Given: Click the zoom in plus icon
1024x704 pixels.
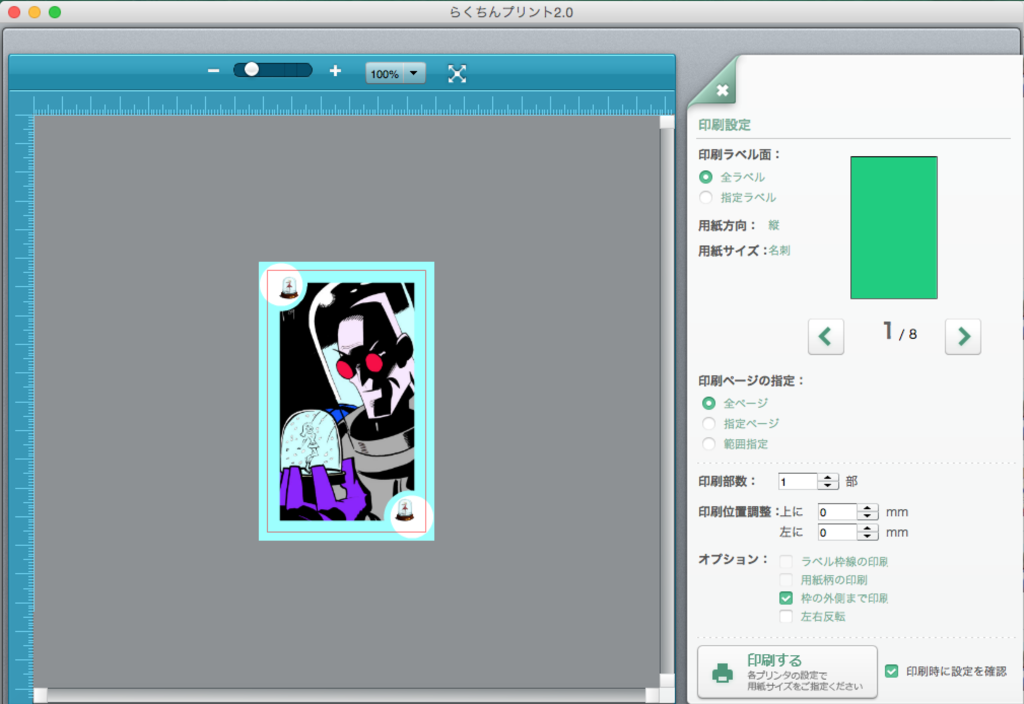Looking at the screenshot, I should tap(335, 71).
